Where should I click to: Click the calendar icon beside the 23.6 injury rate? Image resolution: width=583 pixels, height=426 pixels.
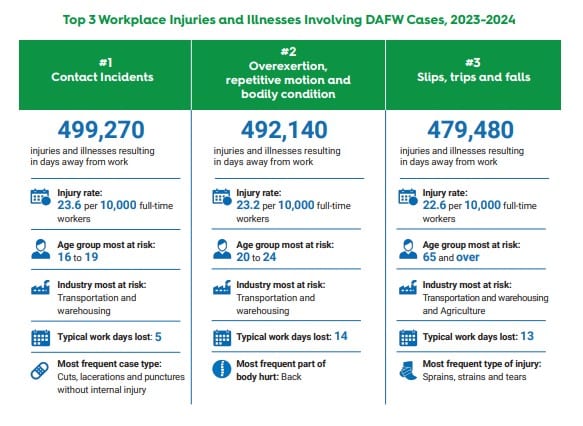41,197
